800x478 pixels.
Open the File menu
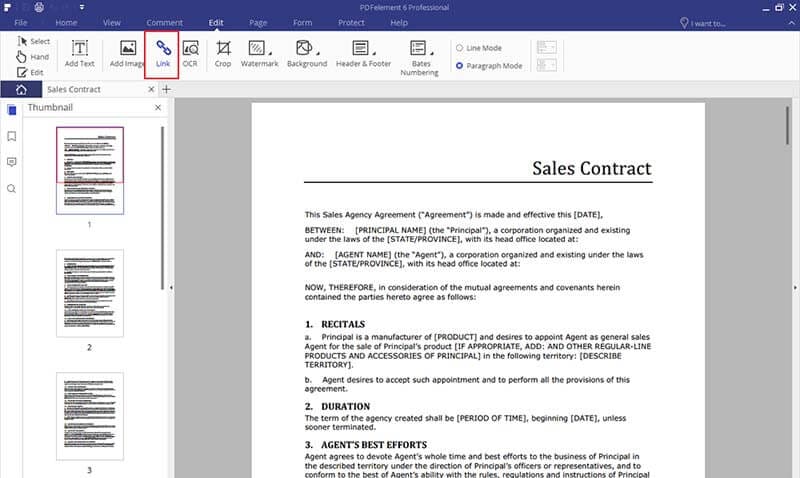[21, 23]
